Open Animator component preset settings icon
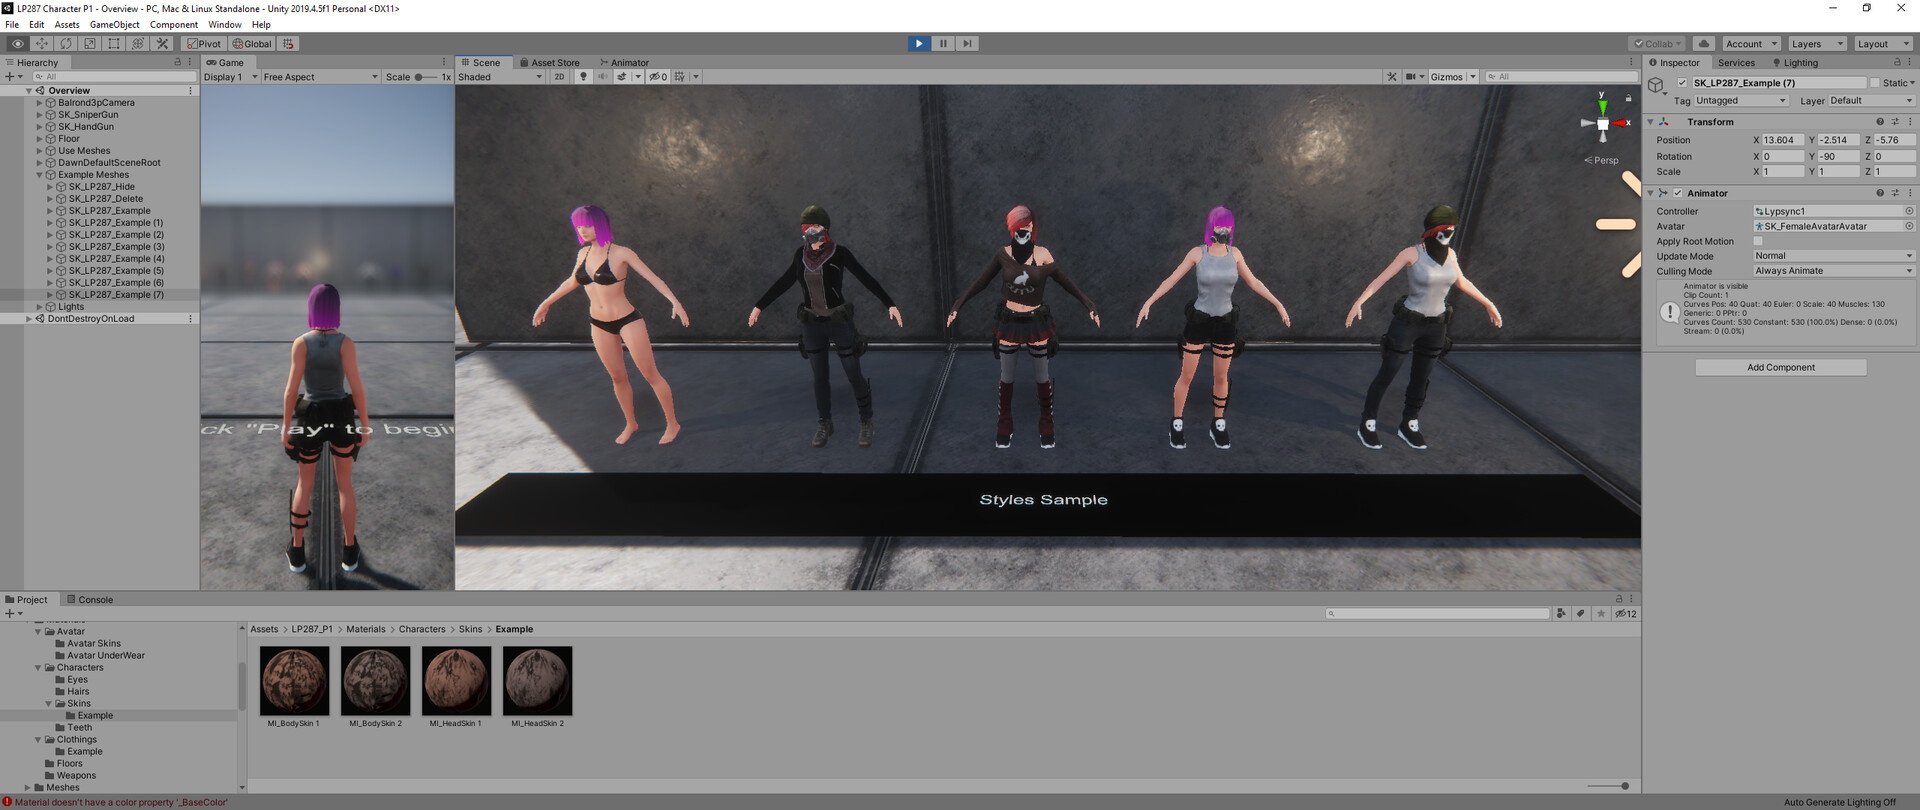The height and width of the screenshot is (810, 1920). (x=1895, y=193)
